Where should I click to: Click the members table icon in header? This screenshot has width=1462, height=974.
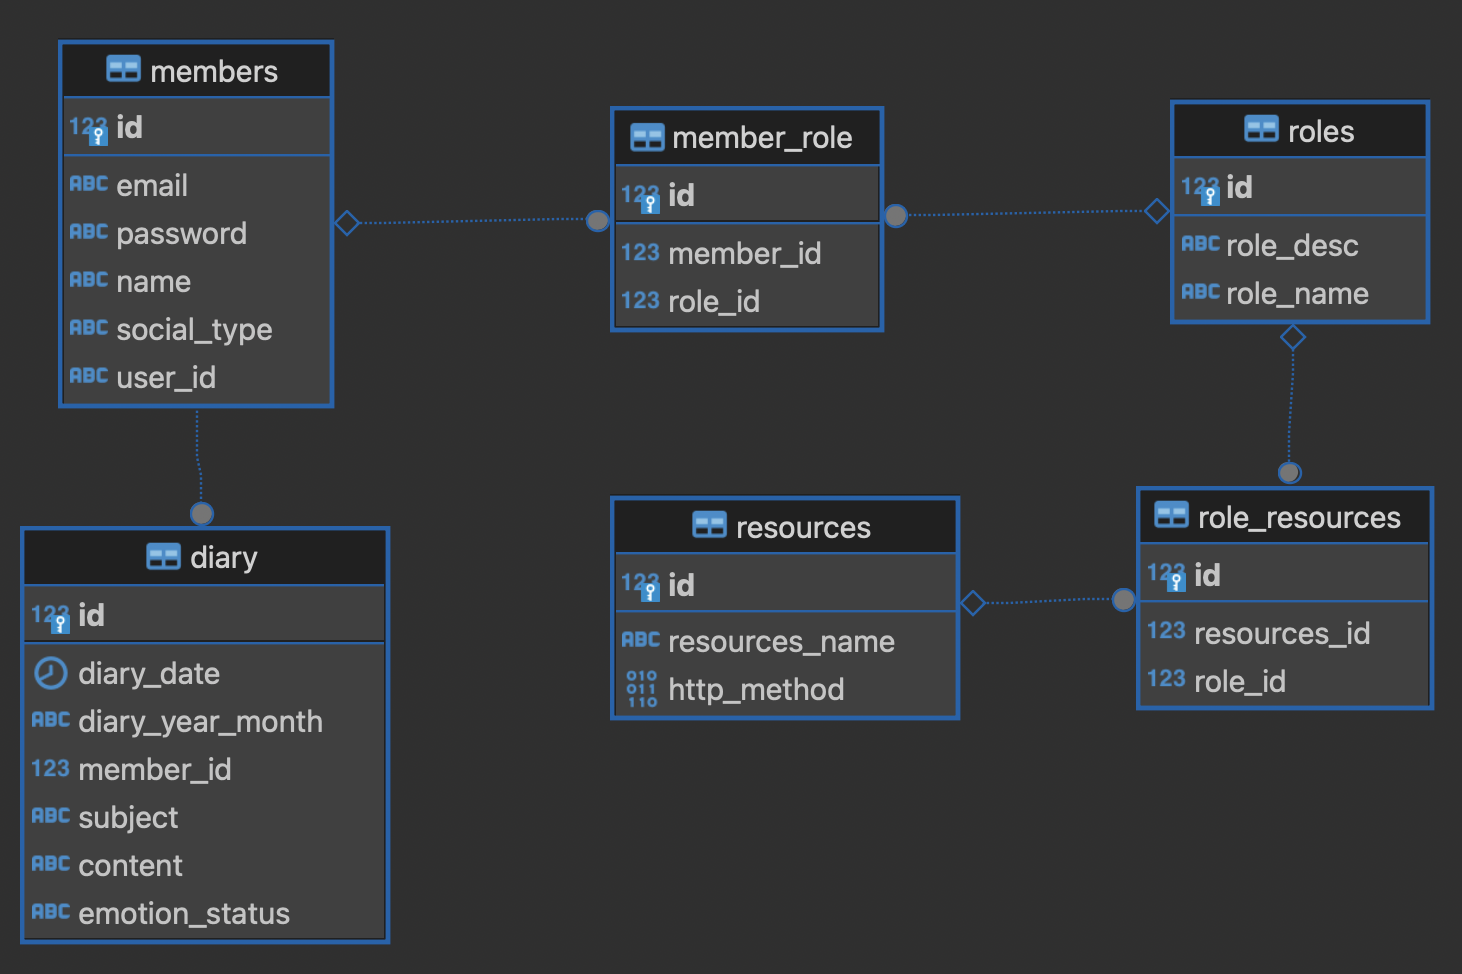pos(123,69)
